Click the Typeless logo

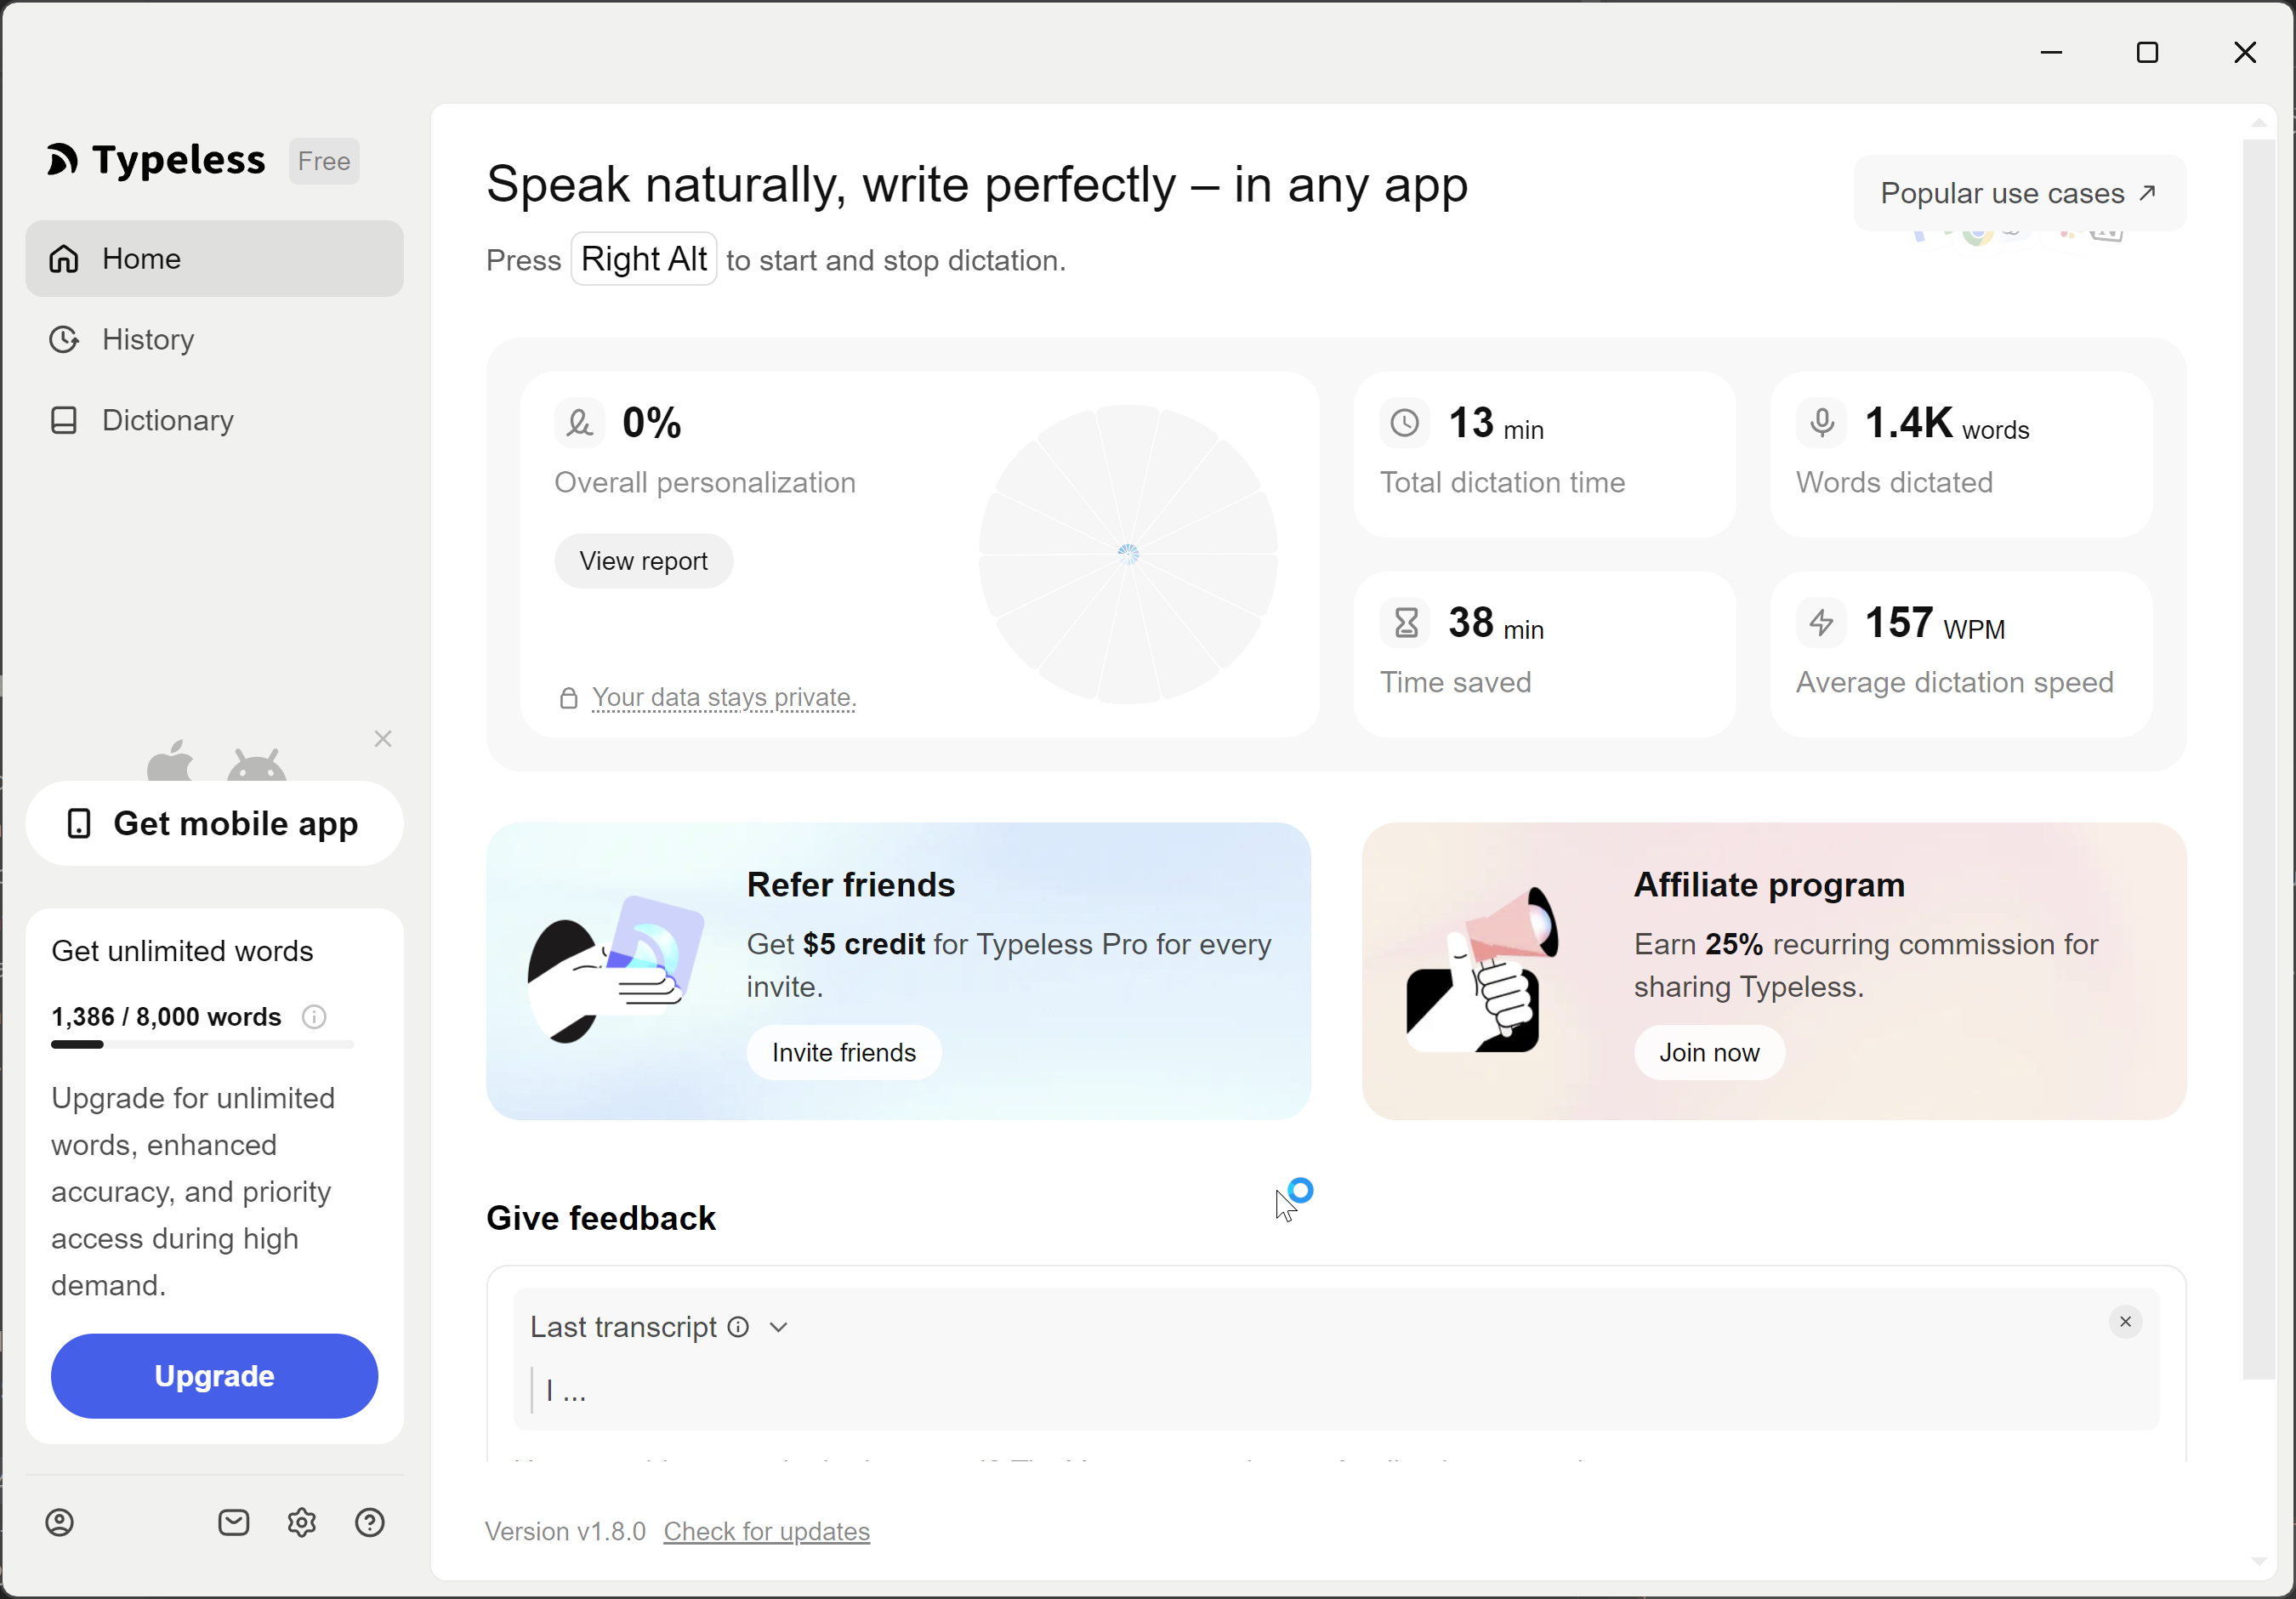[x=156, y=160]
